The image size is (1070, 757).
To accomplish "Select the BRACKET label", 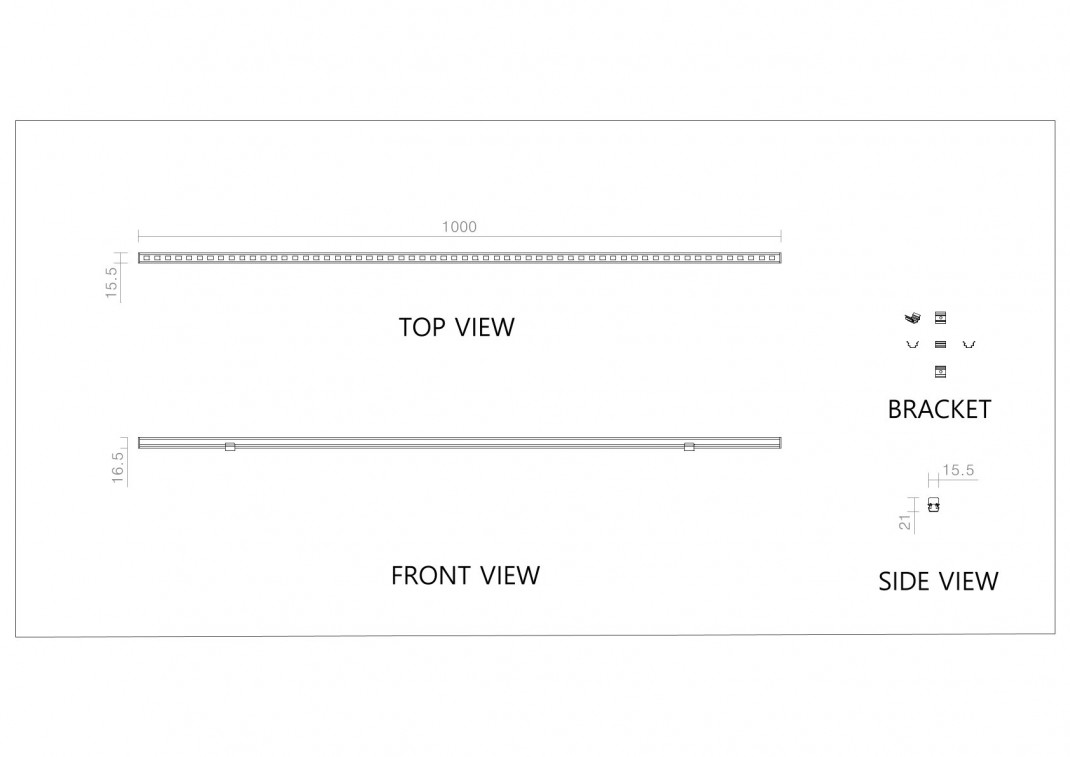I will (939, 410).
